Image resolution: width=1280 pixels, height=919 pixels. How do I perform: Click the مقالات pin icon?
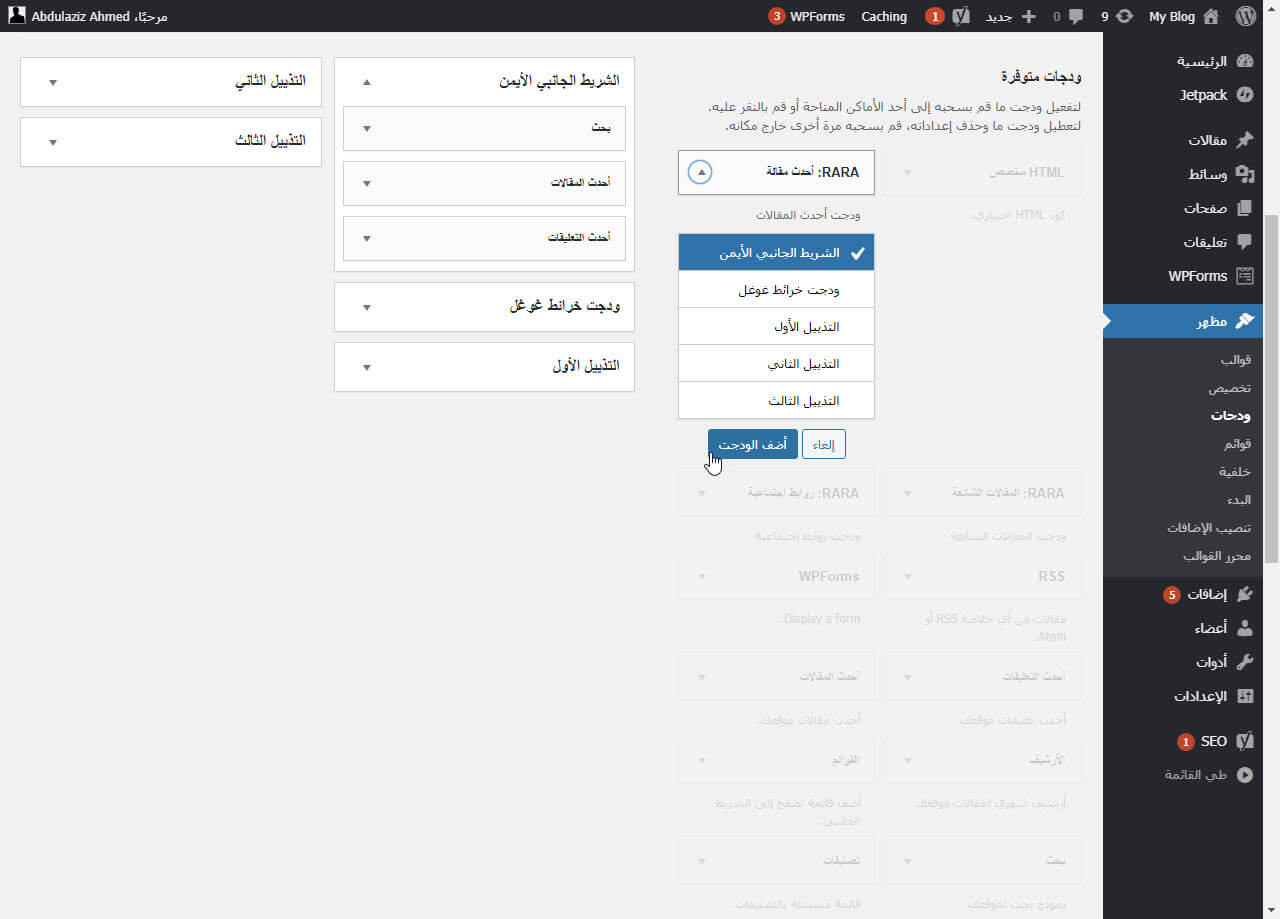(x=1244, y=140)
